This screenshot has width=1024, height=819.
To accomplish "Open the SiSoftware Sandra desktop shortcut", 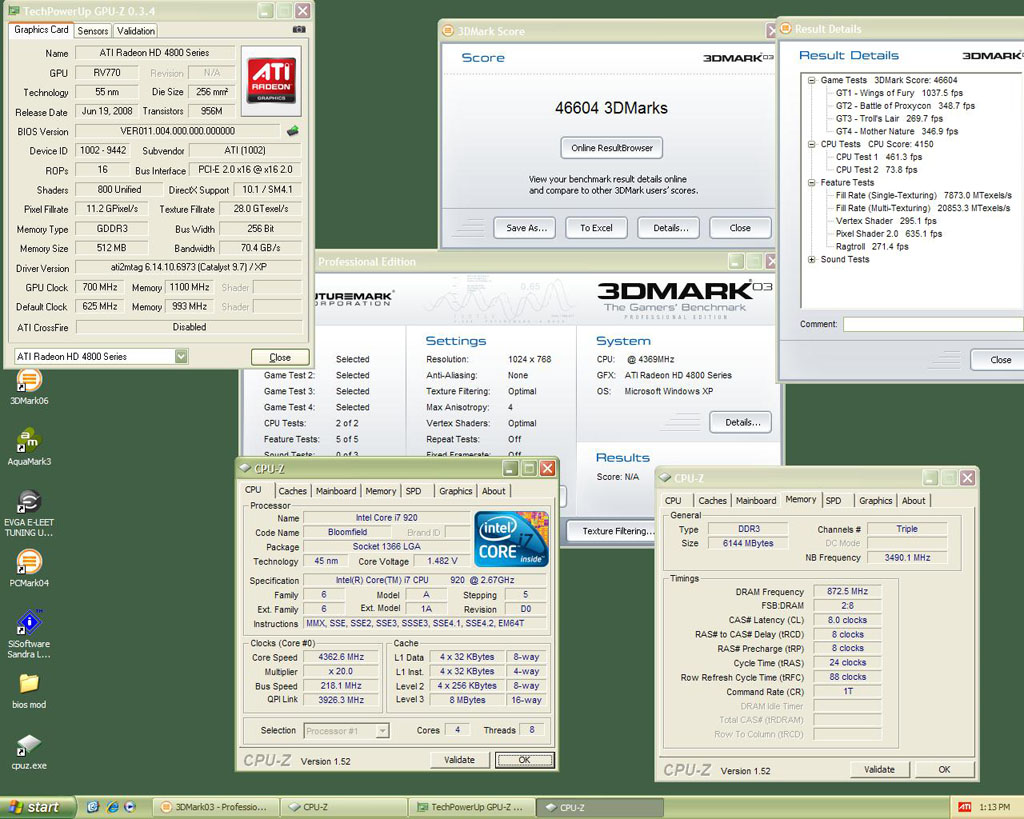I will [29, 634].
